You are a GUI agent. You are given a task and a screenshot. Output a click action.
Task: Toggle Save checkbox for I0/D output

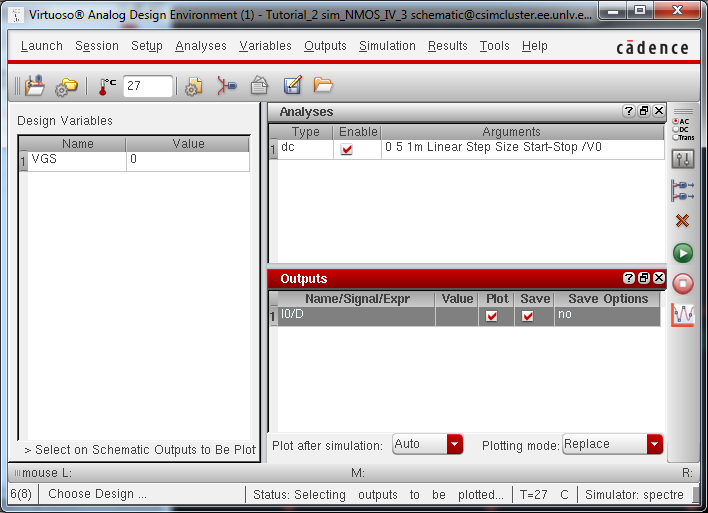[527, 316]
